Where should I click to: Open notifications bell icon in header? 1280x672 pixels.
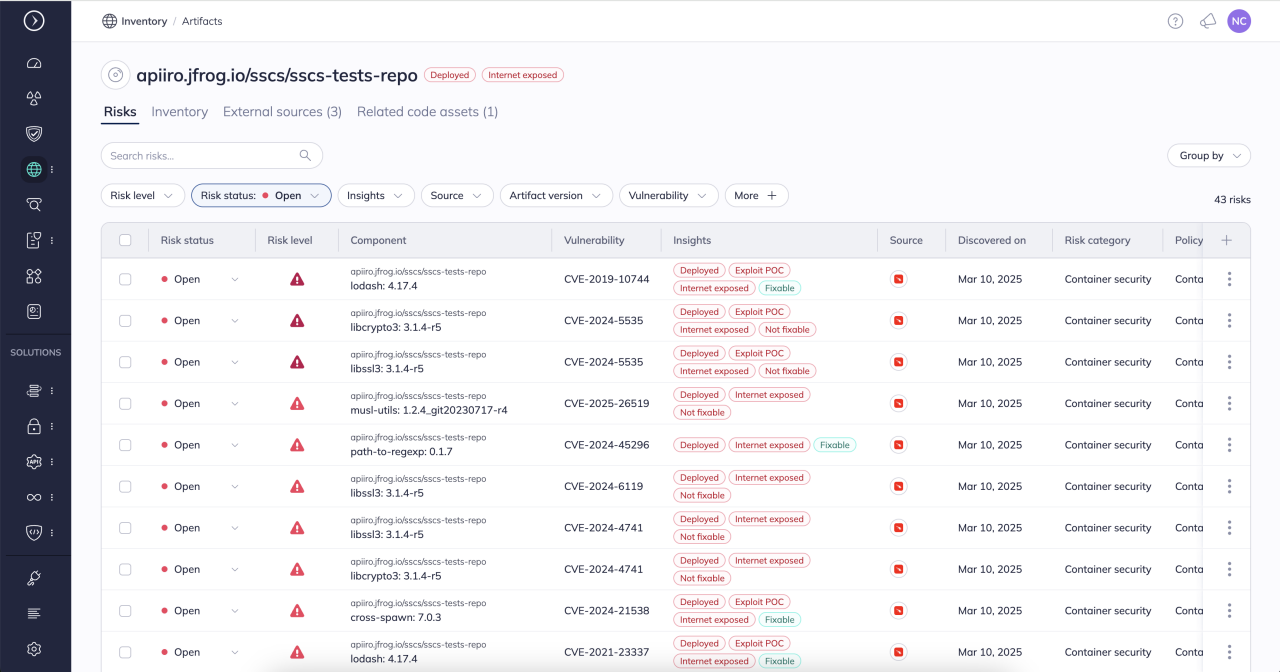pyautogui.click(x=1208, y=21)
